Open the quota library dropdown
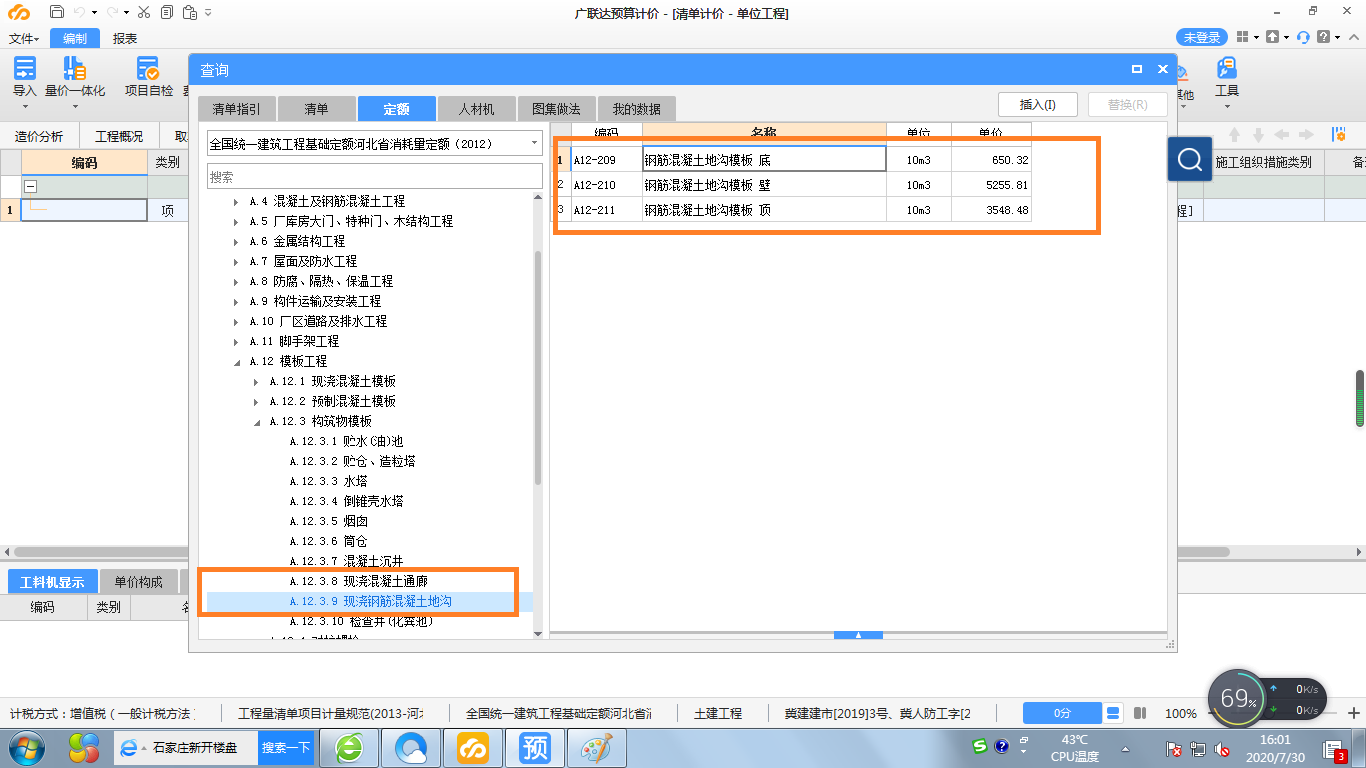This screenshot has height=768, width=1366. 534,143
